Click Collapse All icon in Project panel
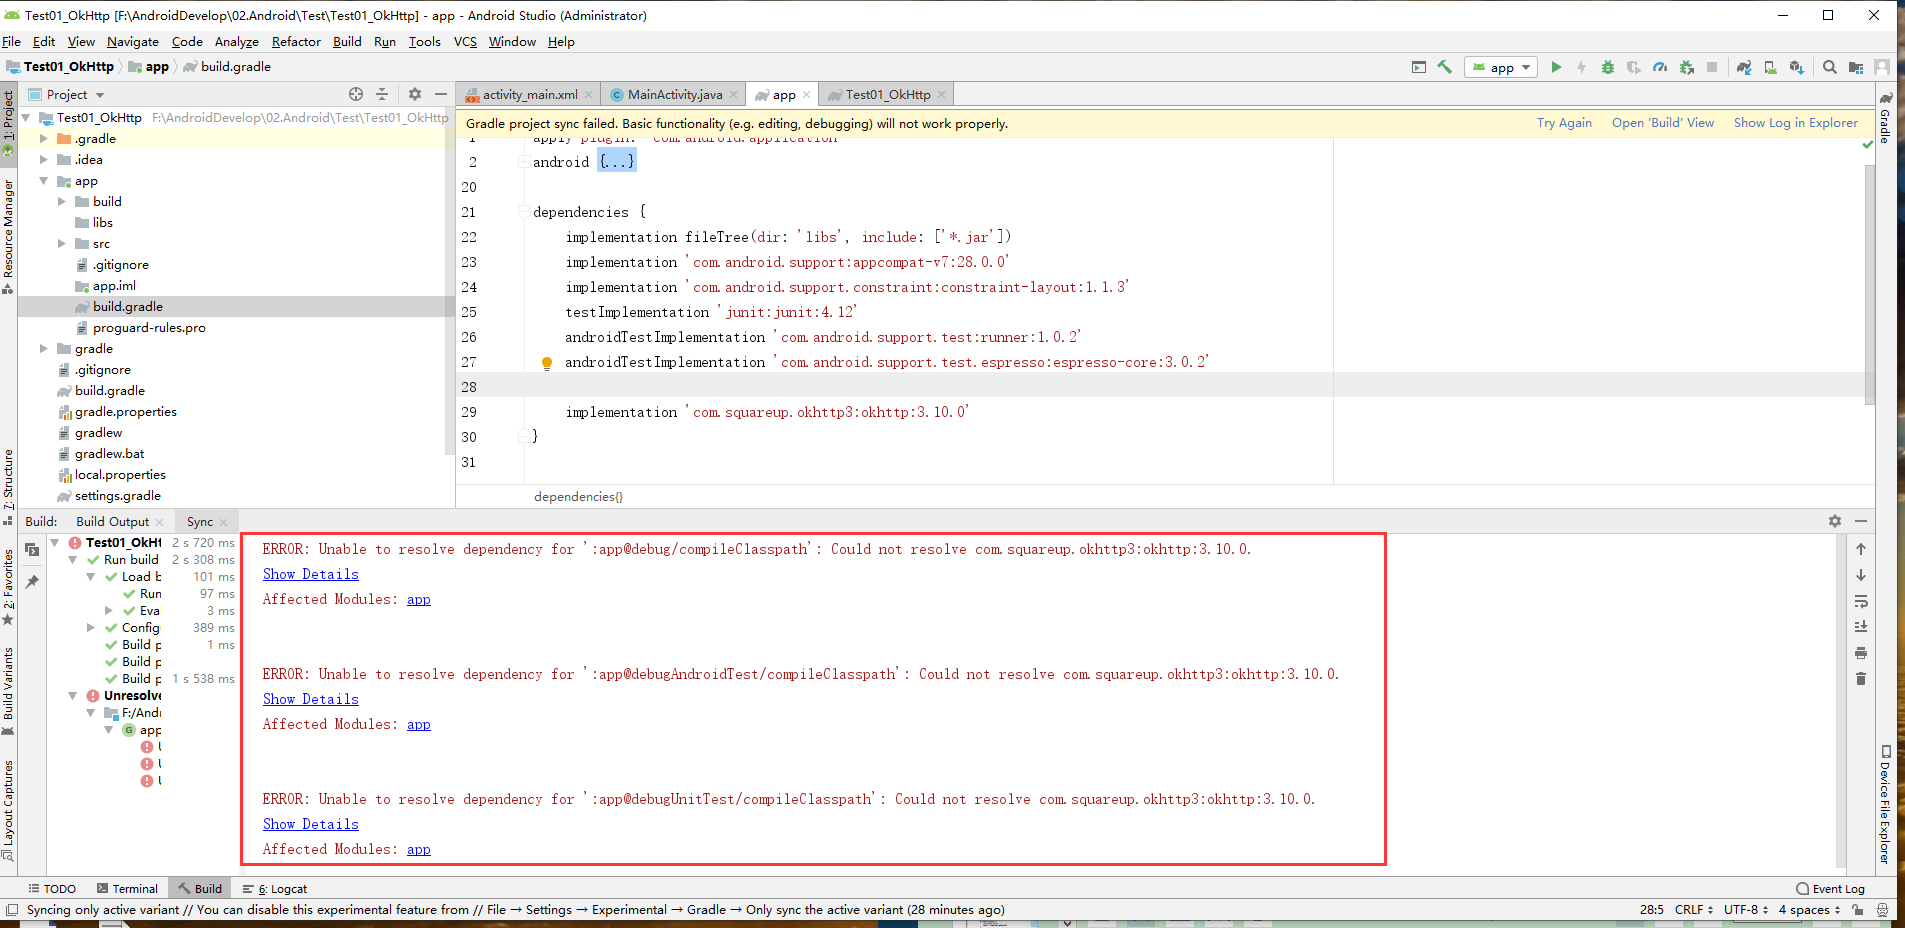 pyautogui.click(x=382, y=94)
